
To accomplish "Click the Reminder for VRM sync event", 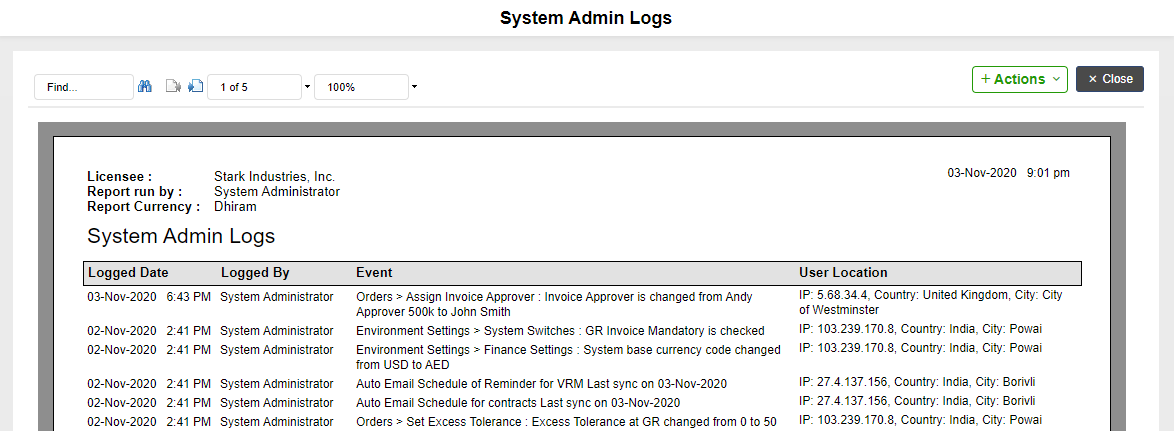I will (541, 384).
